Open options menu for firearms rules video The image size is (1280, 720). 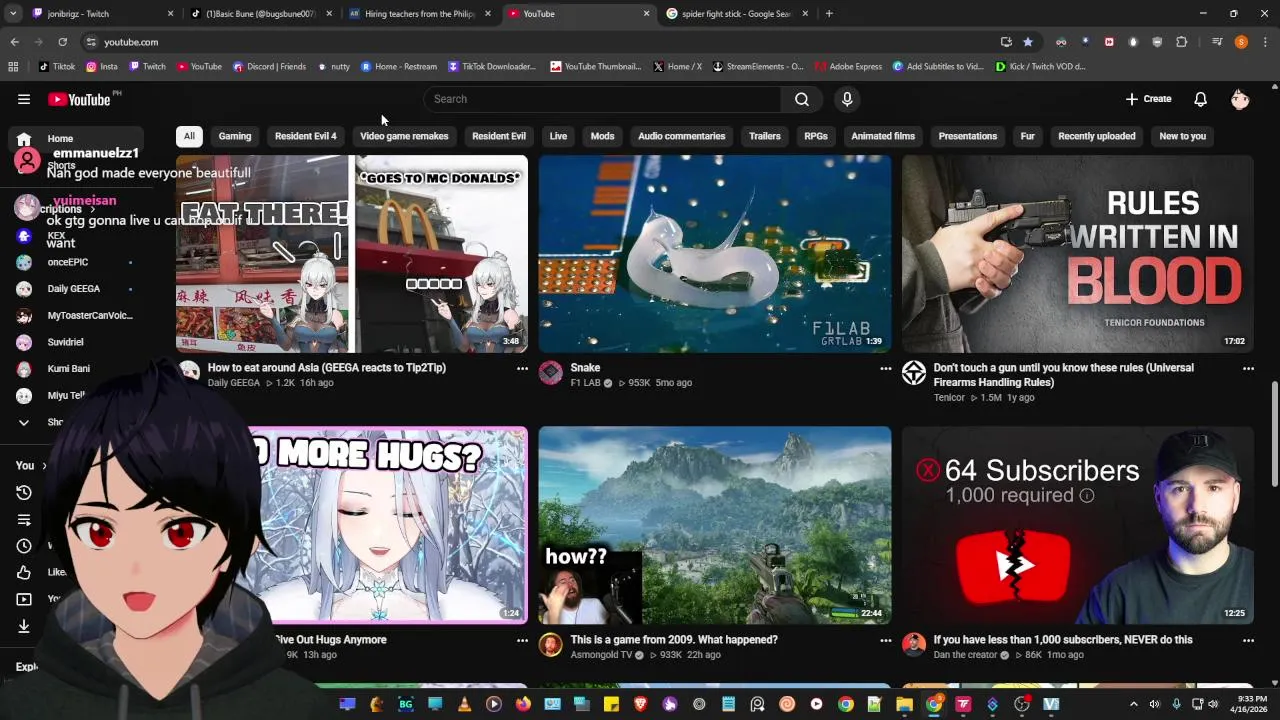pyautogui.click(x=1248, y=368)
